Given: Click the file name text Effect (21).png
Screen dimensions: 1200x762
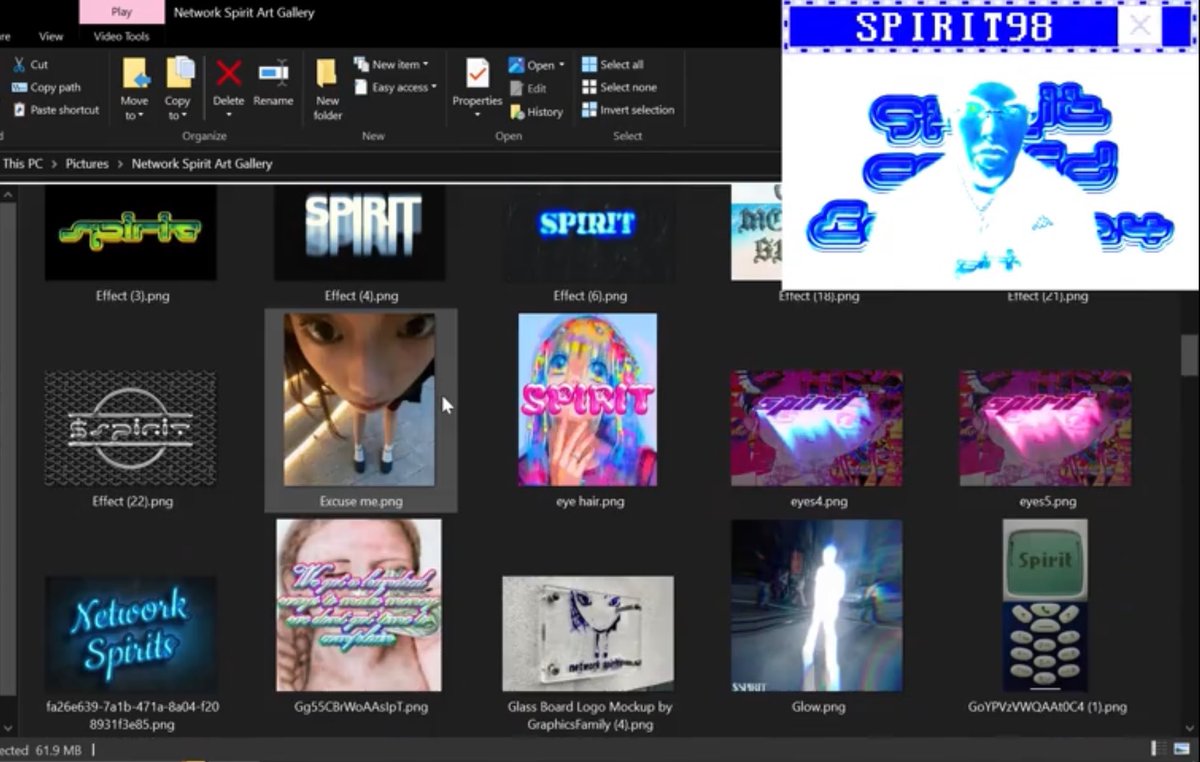Looking at the screenshot, I should click(1047, 296).
